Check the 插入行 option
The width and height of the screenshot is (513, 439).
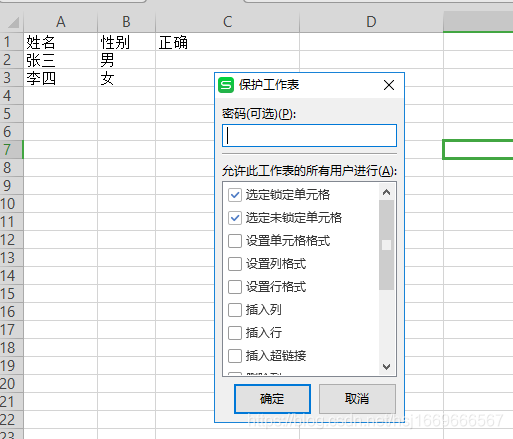coord(235,333)
